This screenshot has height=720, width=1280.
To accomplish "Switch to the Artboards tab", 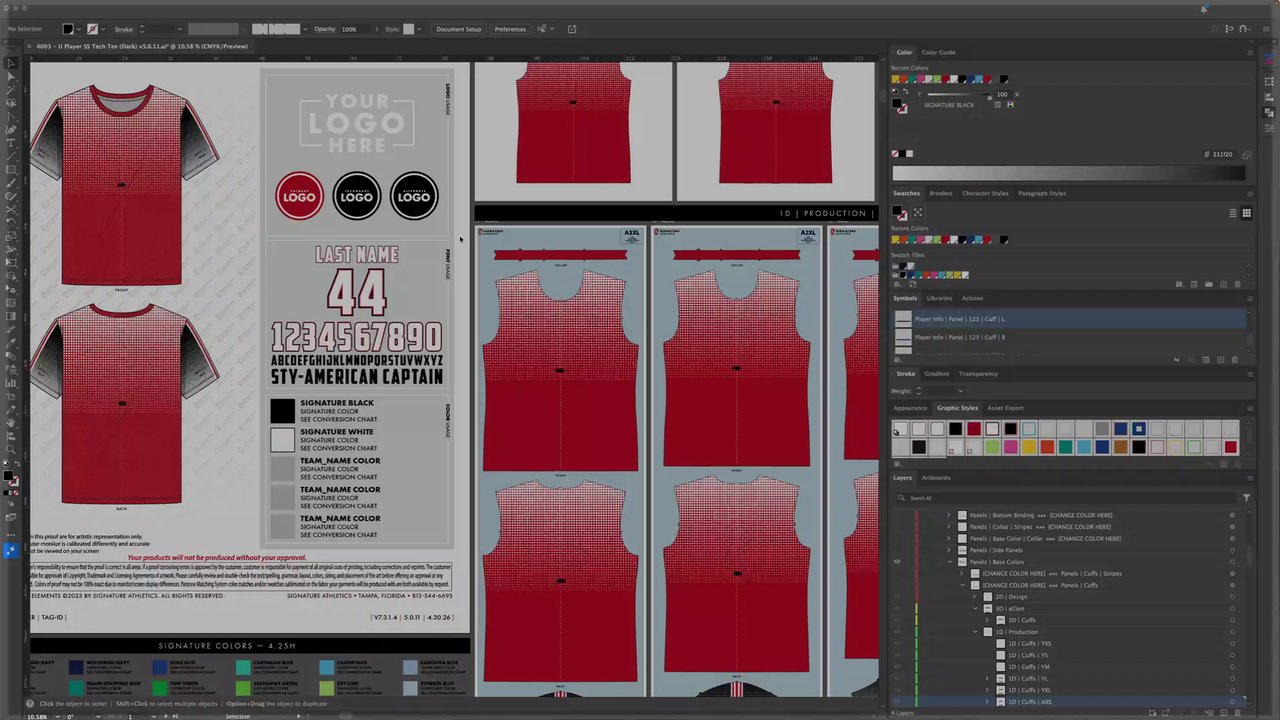I will click(936, 478).
